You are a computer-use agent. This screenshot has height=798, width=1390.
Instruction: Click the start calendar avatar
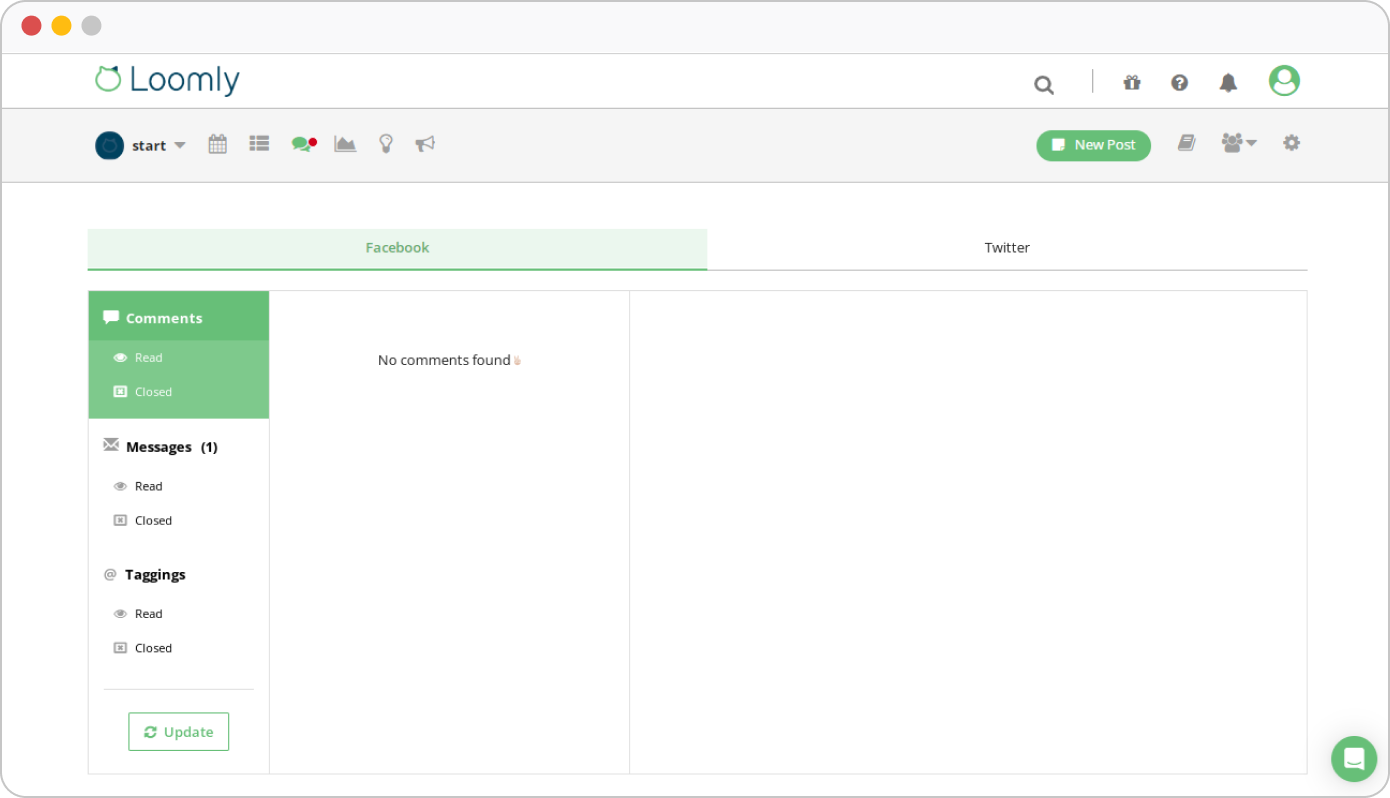point(109,145)
